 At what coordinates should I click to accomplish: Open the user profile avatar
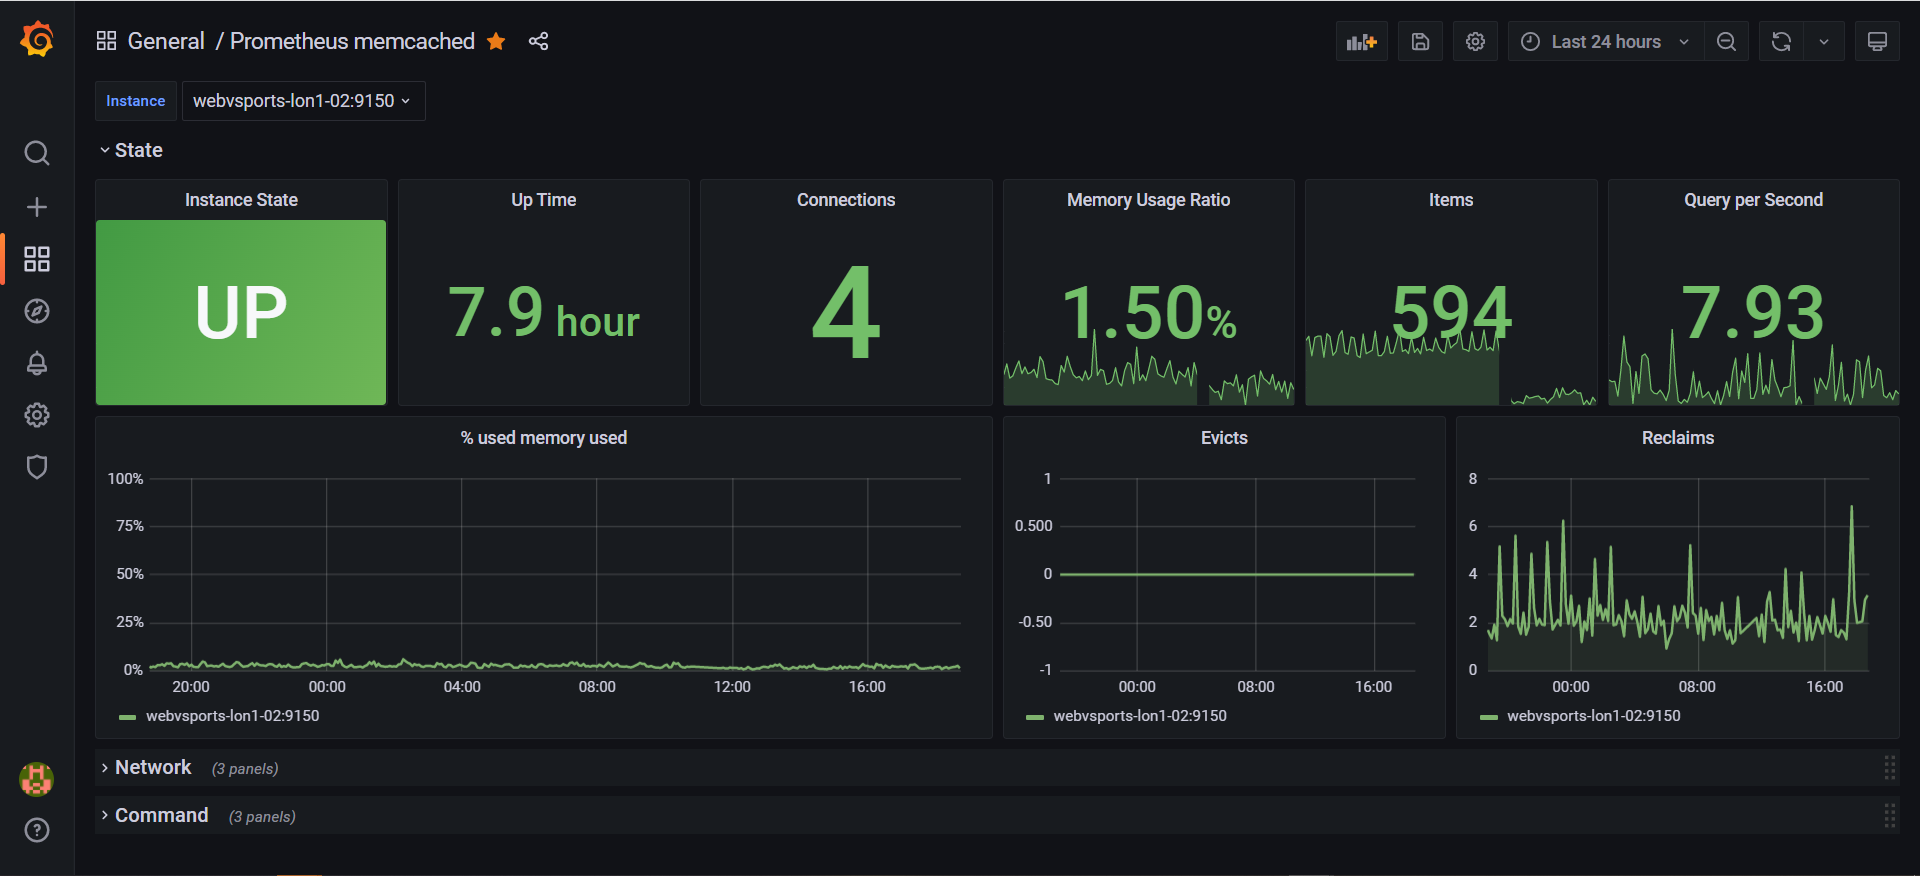click(37, 779)
